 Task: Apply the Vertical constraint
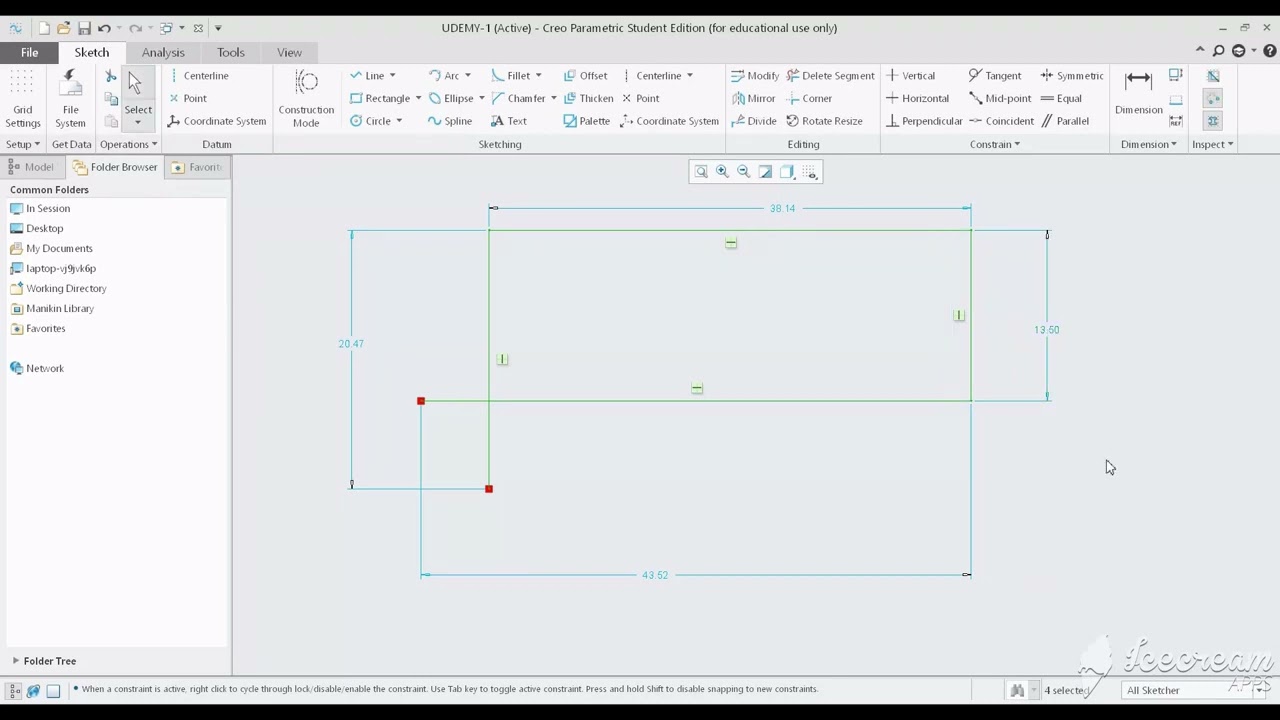point(910,76)
